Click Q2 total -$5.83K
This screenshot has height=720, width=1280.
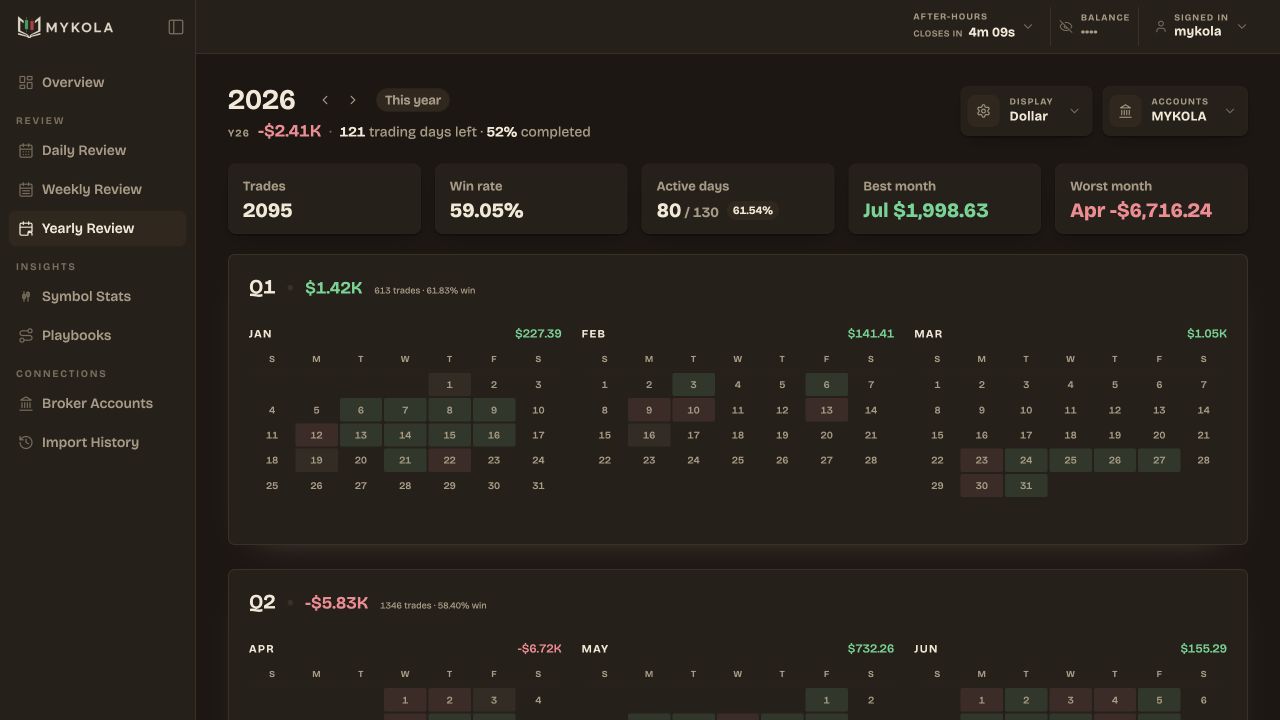(x=337, y=603)
